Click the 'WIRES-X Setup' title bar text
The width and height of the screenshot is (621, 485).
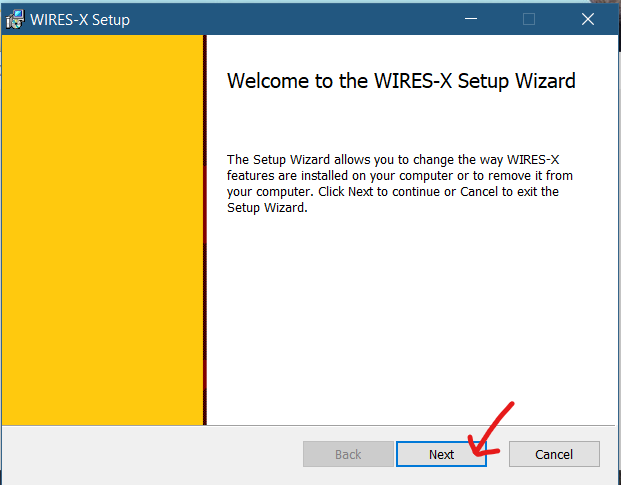tap(80, 20)
